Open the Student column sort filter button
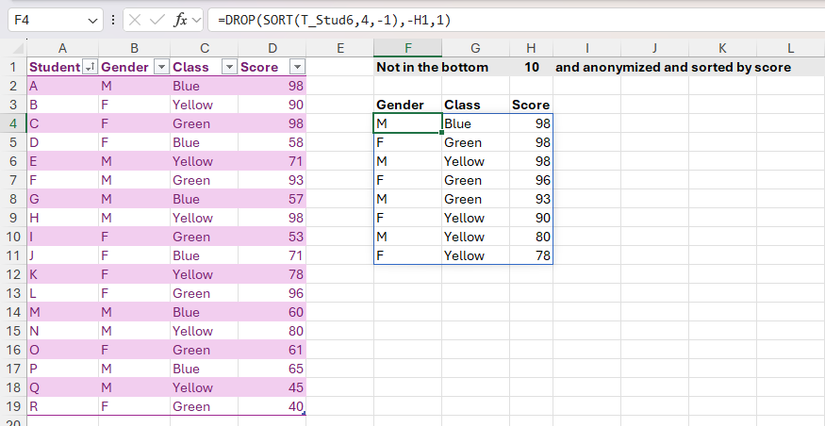This screenshot has height=426, width=825. (x=89, y=67)
